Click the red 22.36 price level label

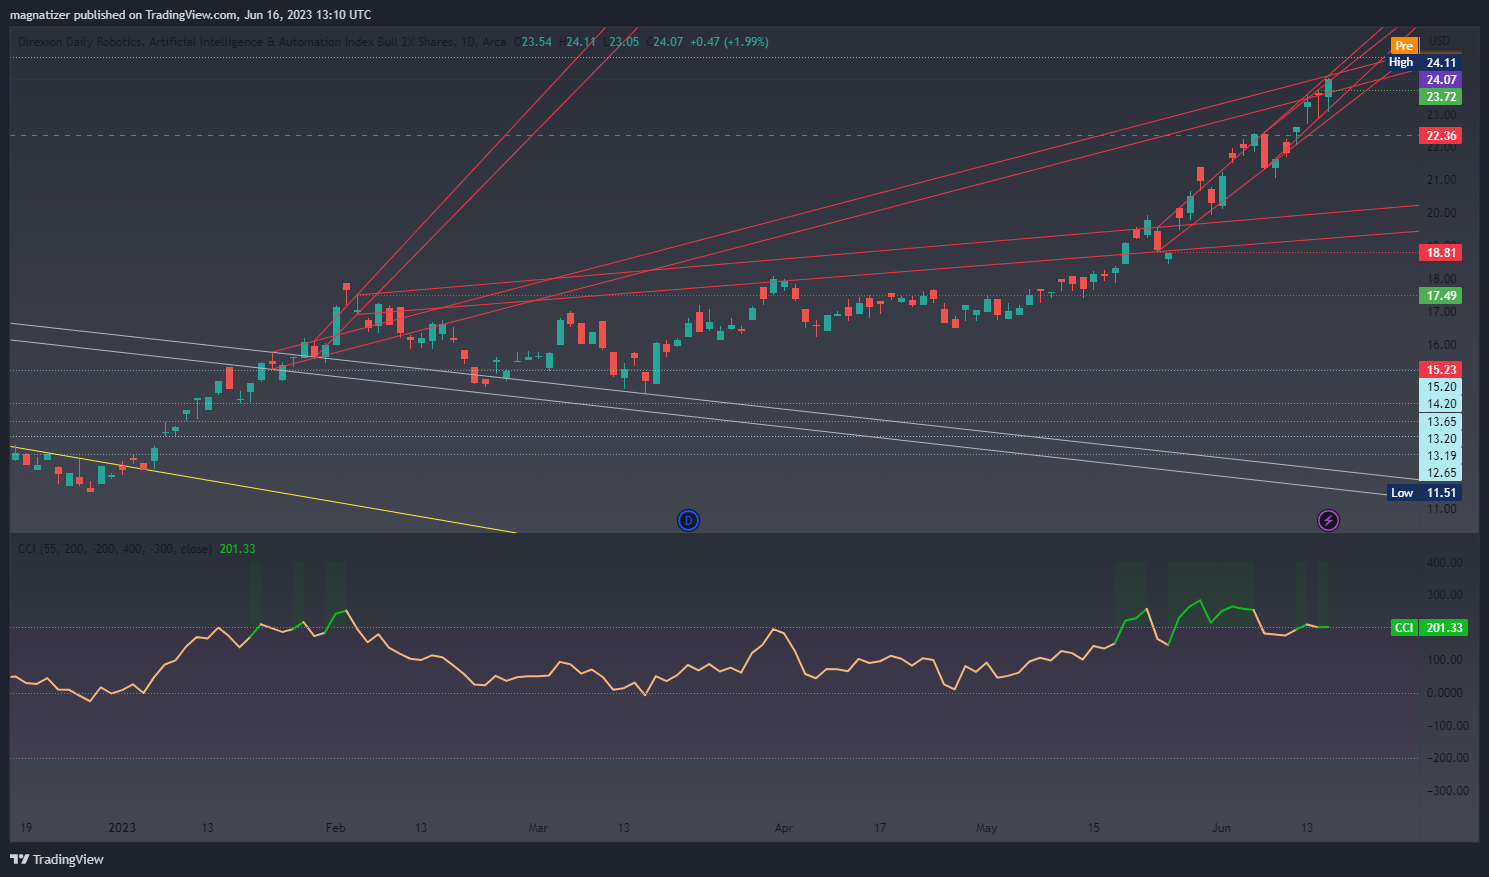[1440, 136]
